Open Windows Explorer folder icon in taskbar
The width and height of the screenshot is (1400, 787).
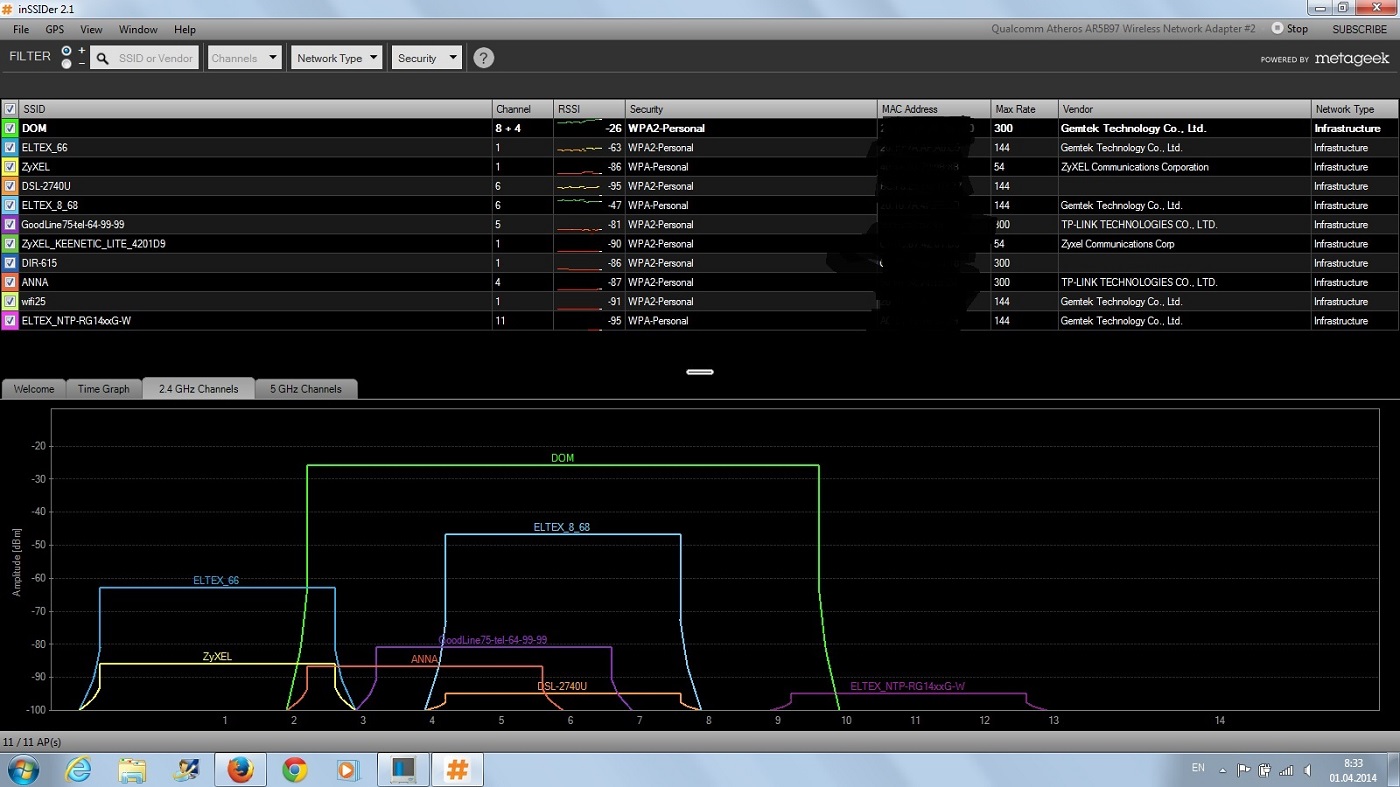(132, 769)
